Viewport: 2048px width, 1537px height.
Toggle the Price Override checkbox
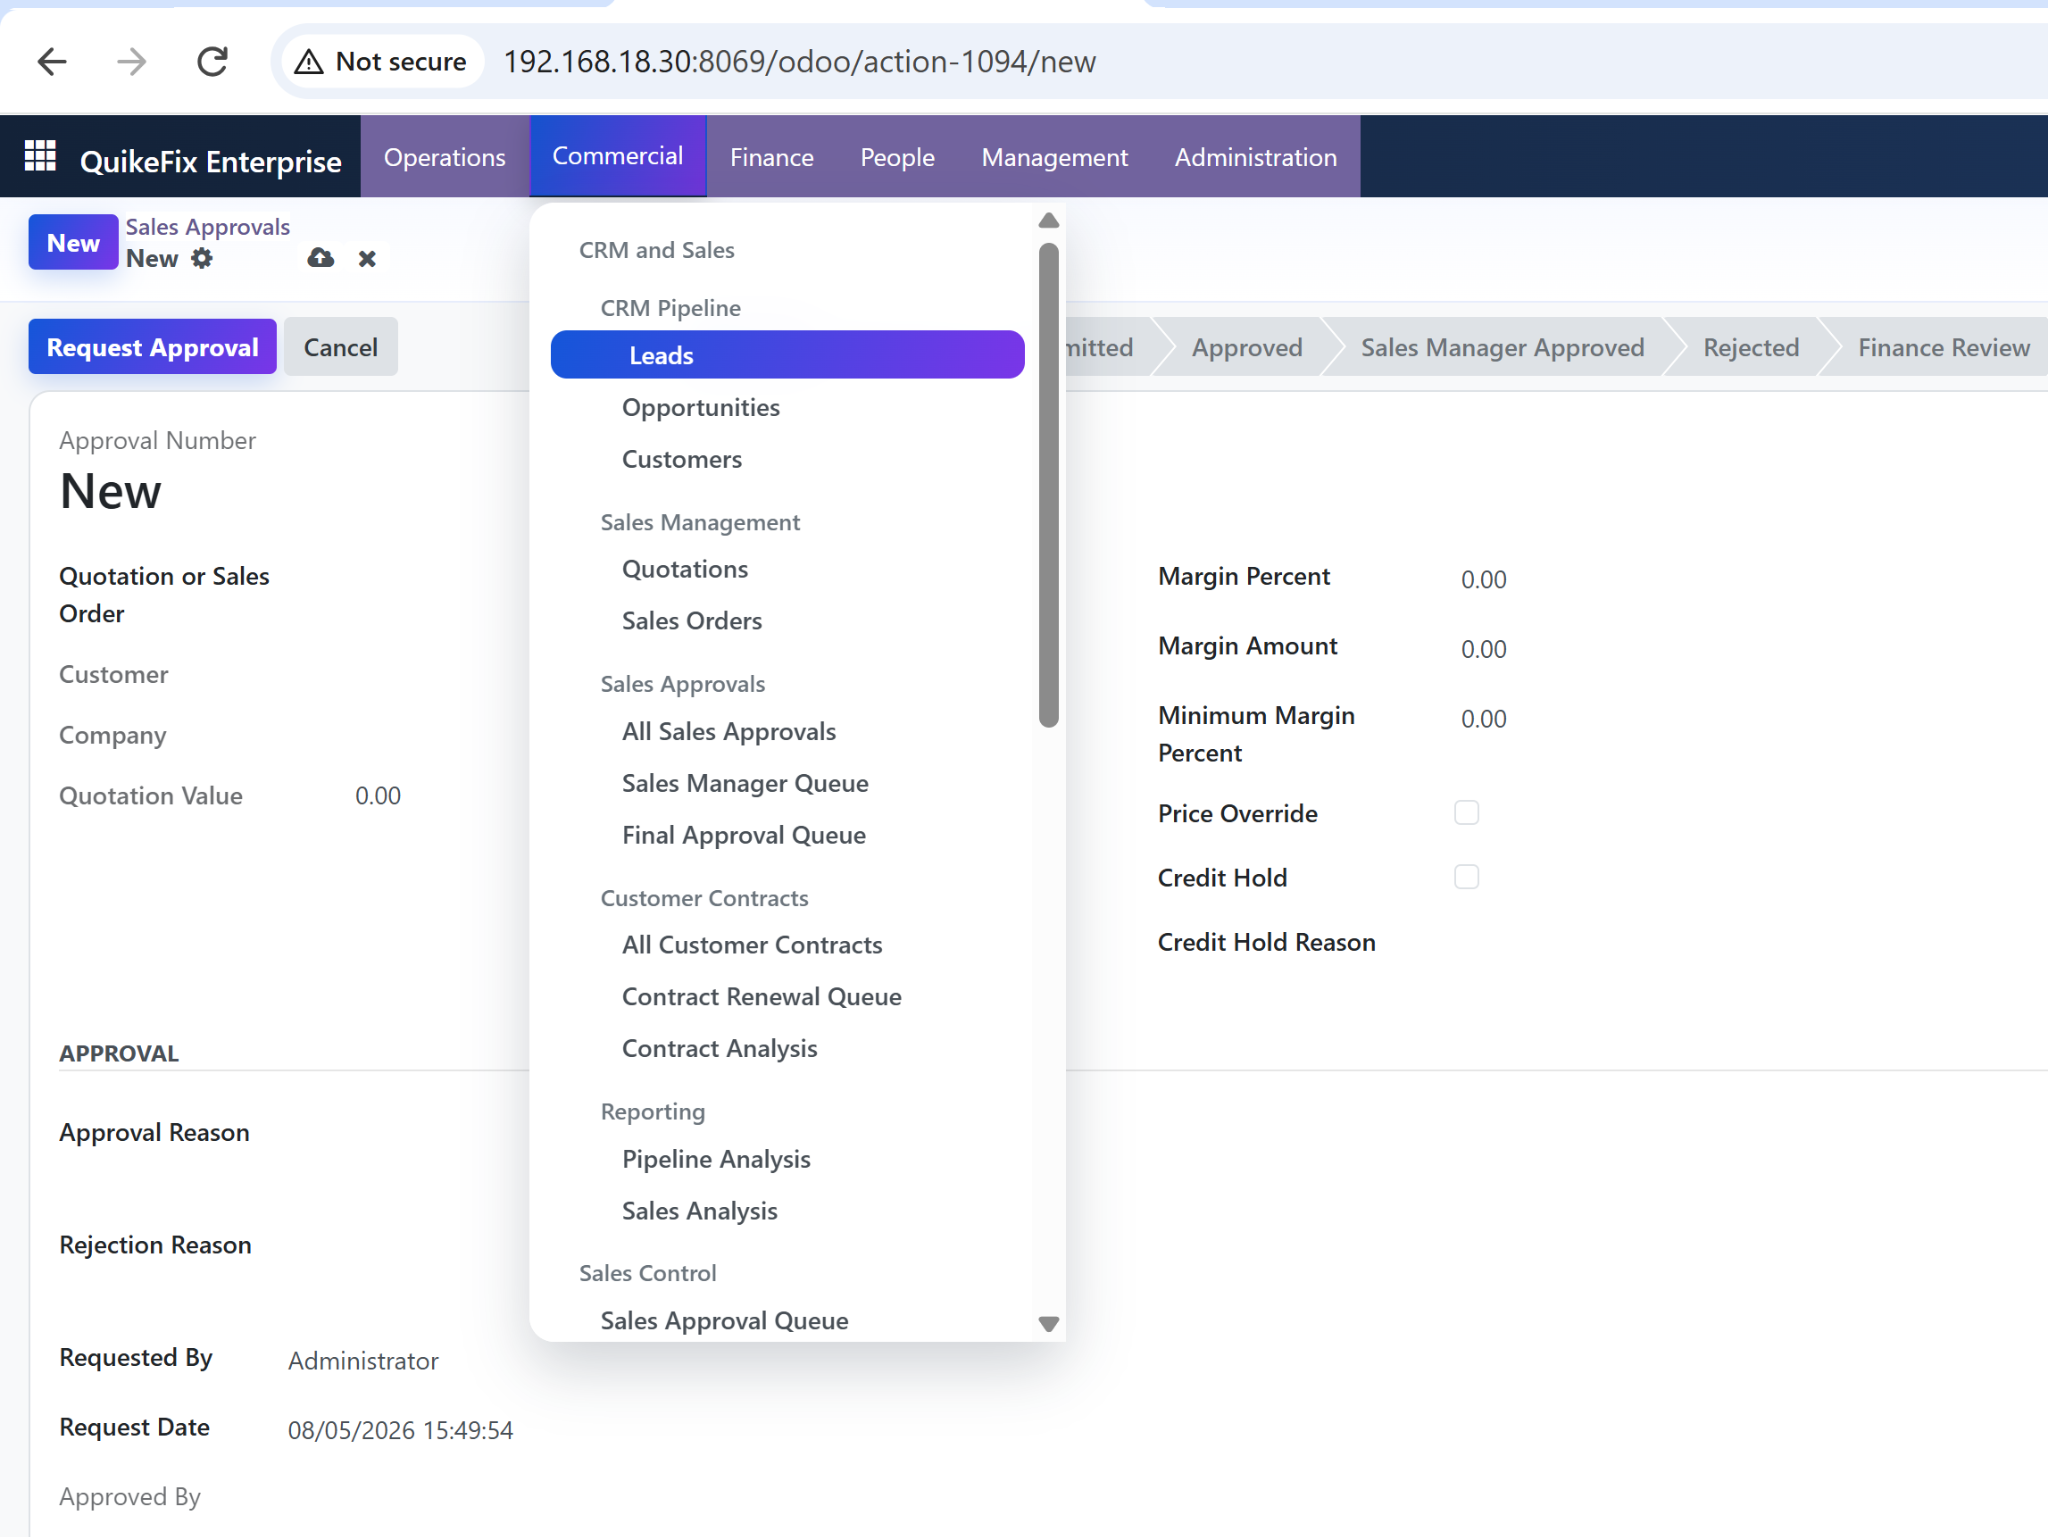click(x=1466, y=813)
